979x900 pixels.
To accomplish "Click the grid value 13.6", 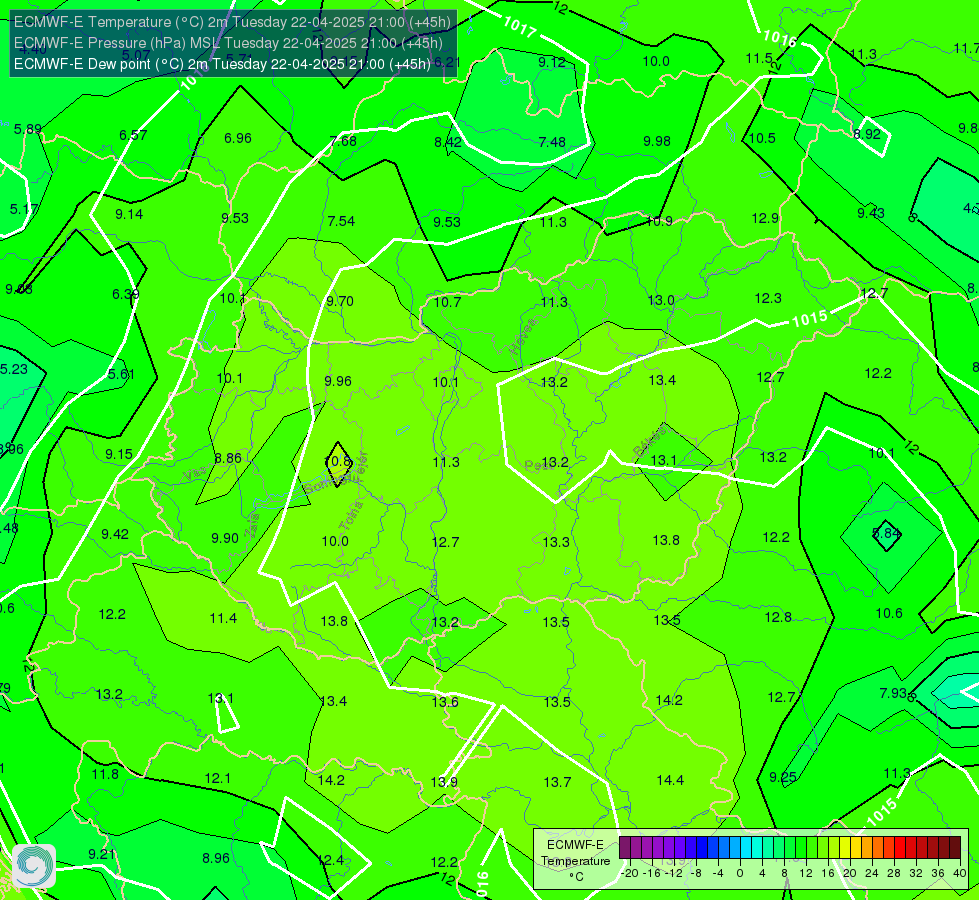I will click(x=445, y=702).
